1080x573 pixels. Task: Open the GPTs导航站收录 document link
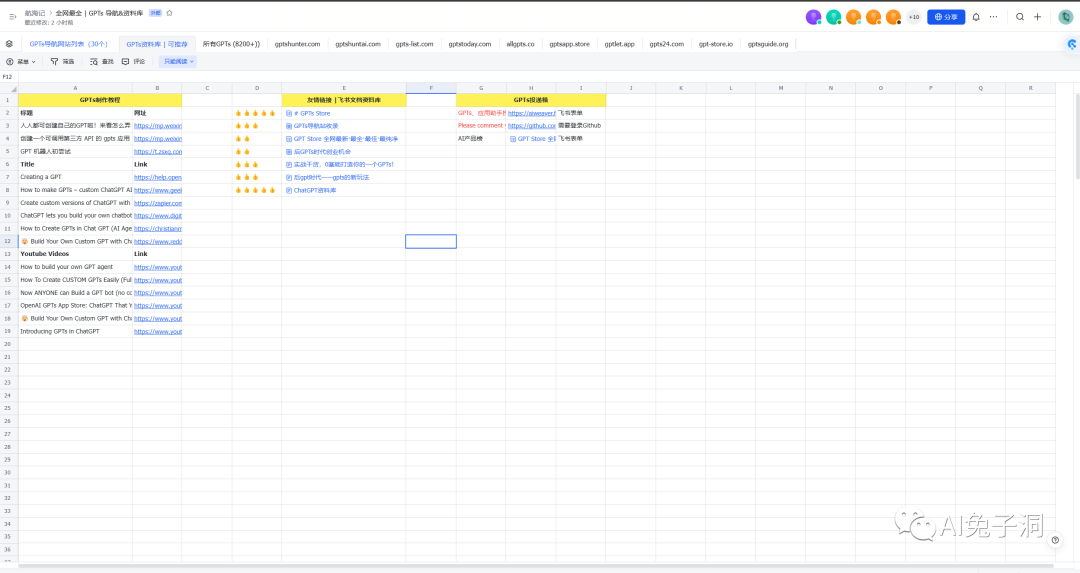point(312,126)
